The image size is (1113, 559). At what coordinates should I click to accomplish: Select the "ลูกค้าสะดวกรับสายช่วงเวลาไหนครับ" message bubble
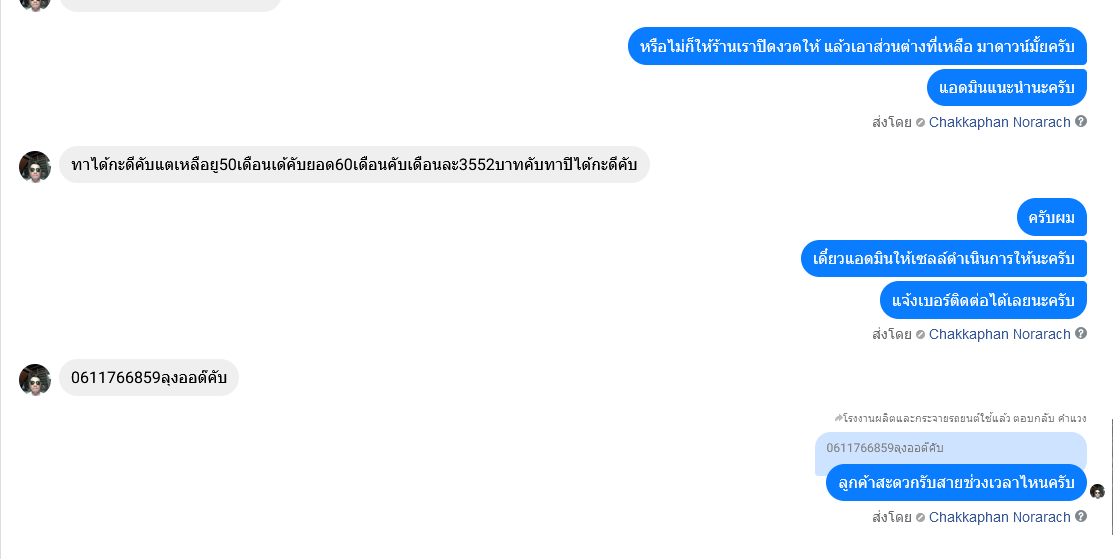point(956,482)
